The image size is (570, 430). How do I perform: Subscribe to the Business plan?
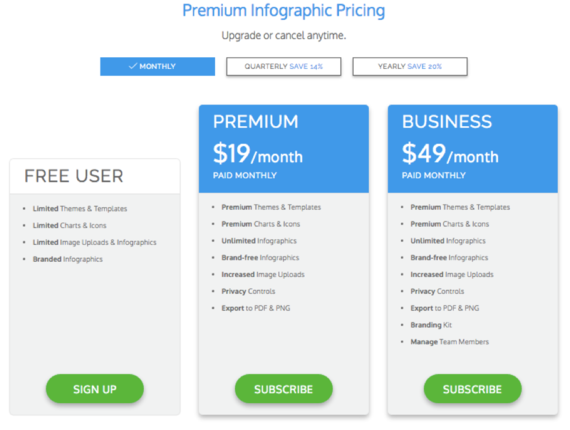point(473,389)
